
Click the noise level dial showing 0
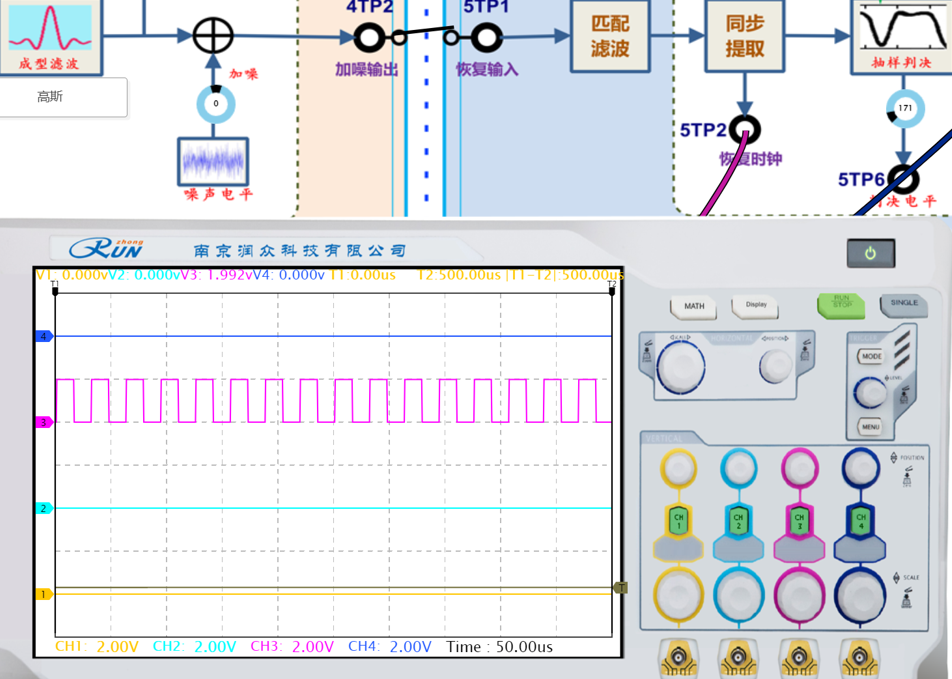[215, 104]
